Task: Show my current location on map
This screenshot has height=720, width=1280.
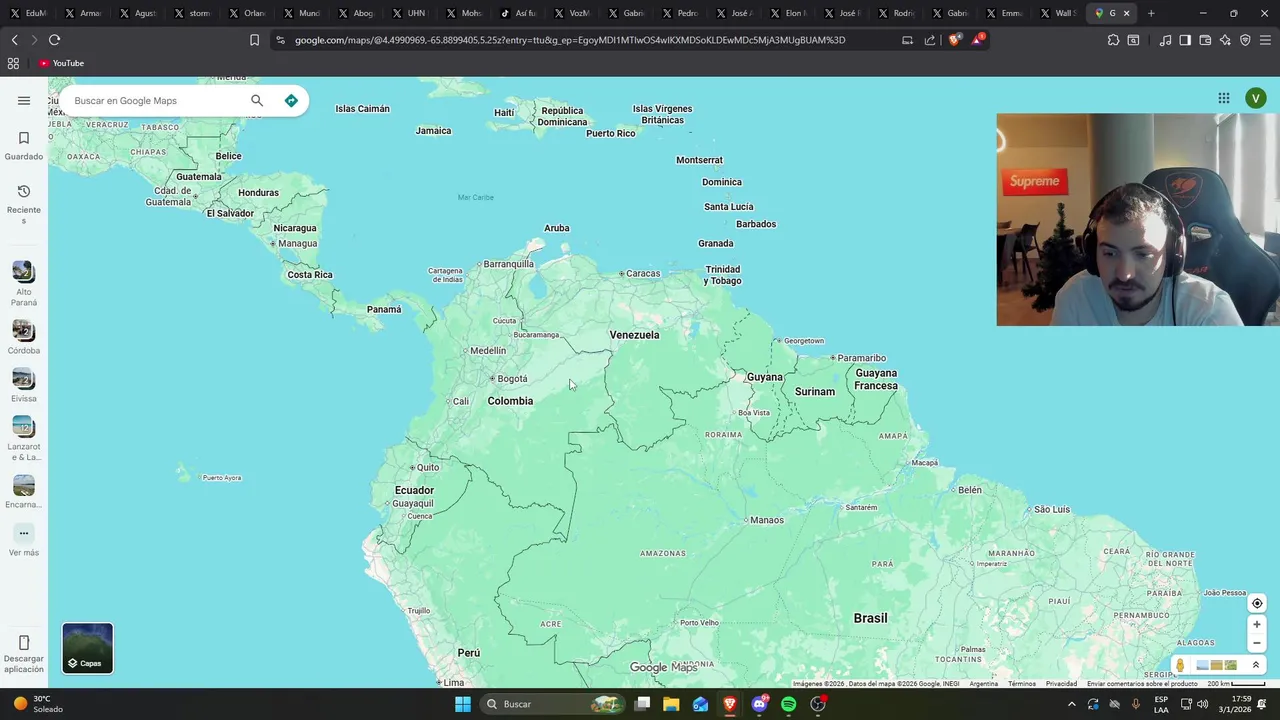Action: (x=1257, y=603)
